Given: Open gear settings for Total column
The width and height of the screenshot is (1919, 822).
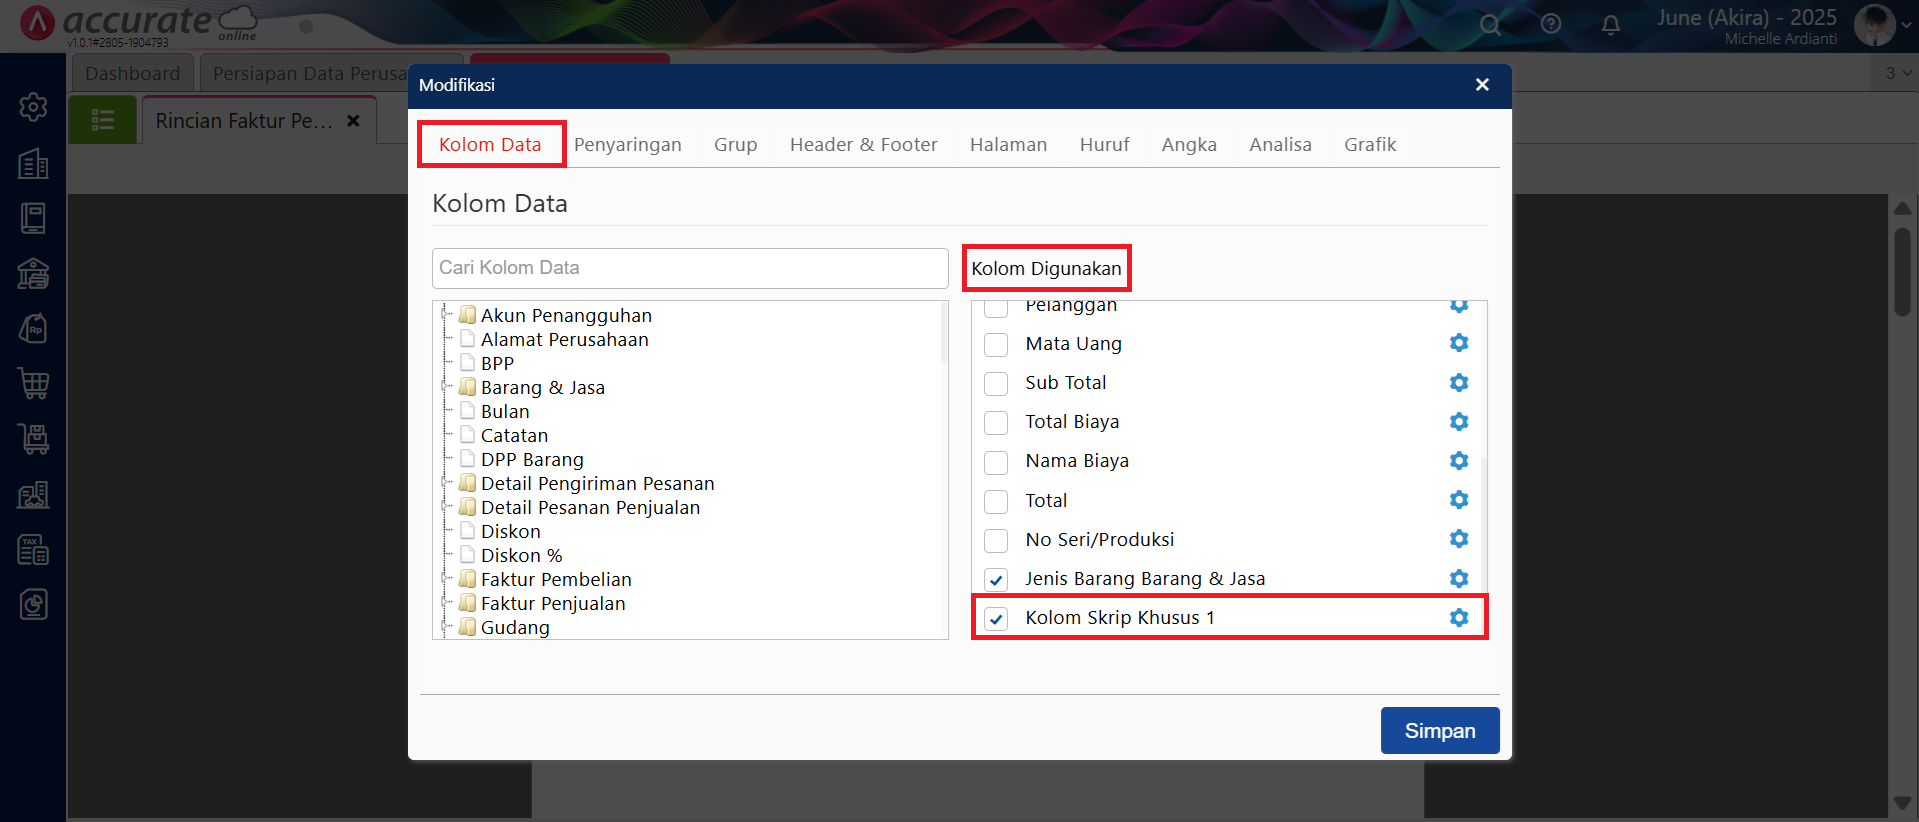Looking at the screenshot, I should (1459, 500).
